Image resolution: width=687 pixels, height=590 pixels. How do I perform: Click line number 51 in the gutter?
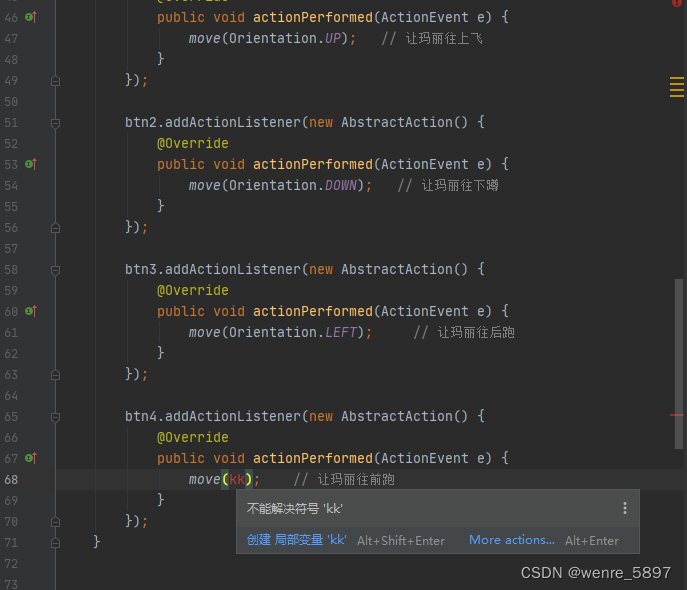[x=11, y=123]
